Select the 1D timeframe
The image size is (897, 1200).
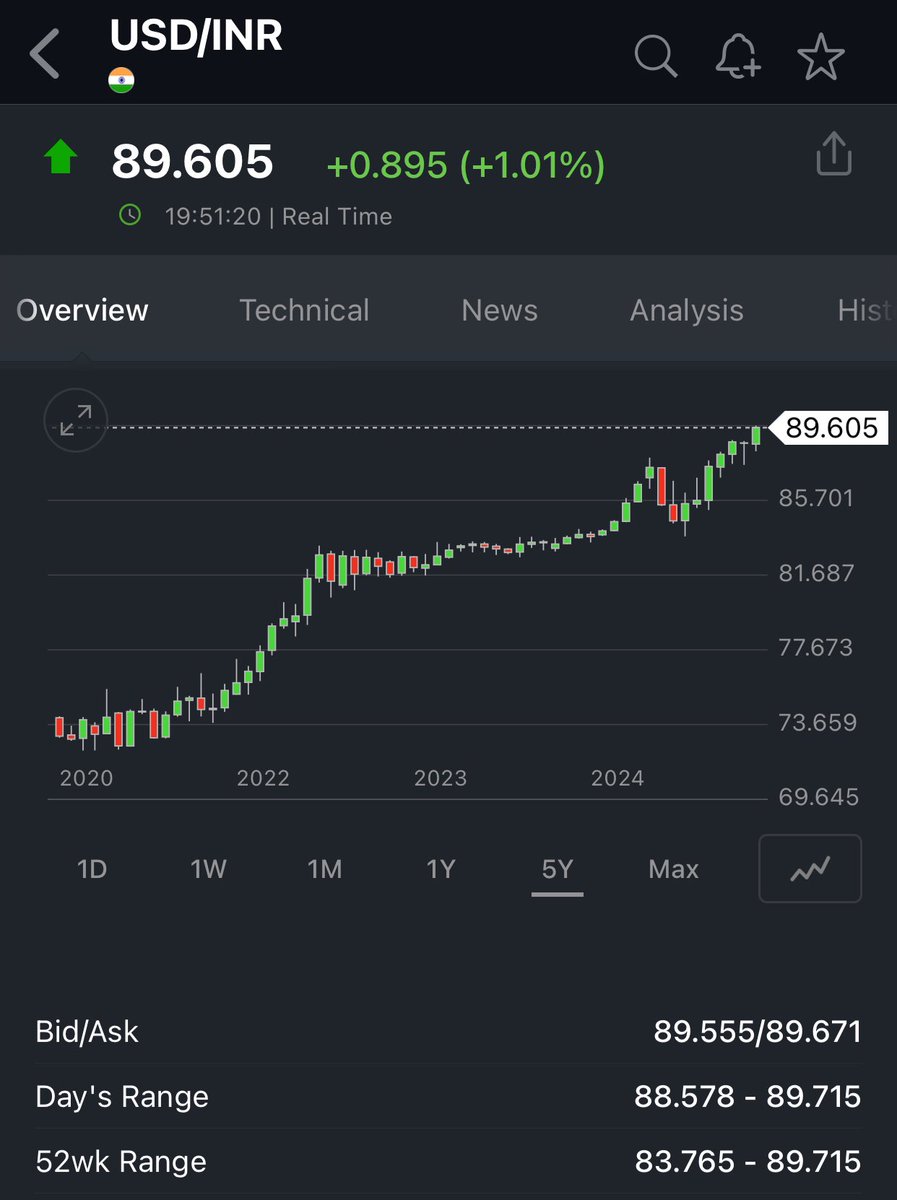pyautogui.click(x=91, y=868)
